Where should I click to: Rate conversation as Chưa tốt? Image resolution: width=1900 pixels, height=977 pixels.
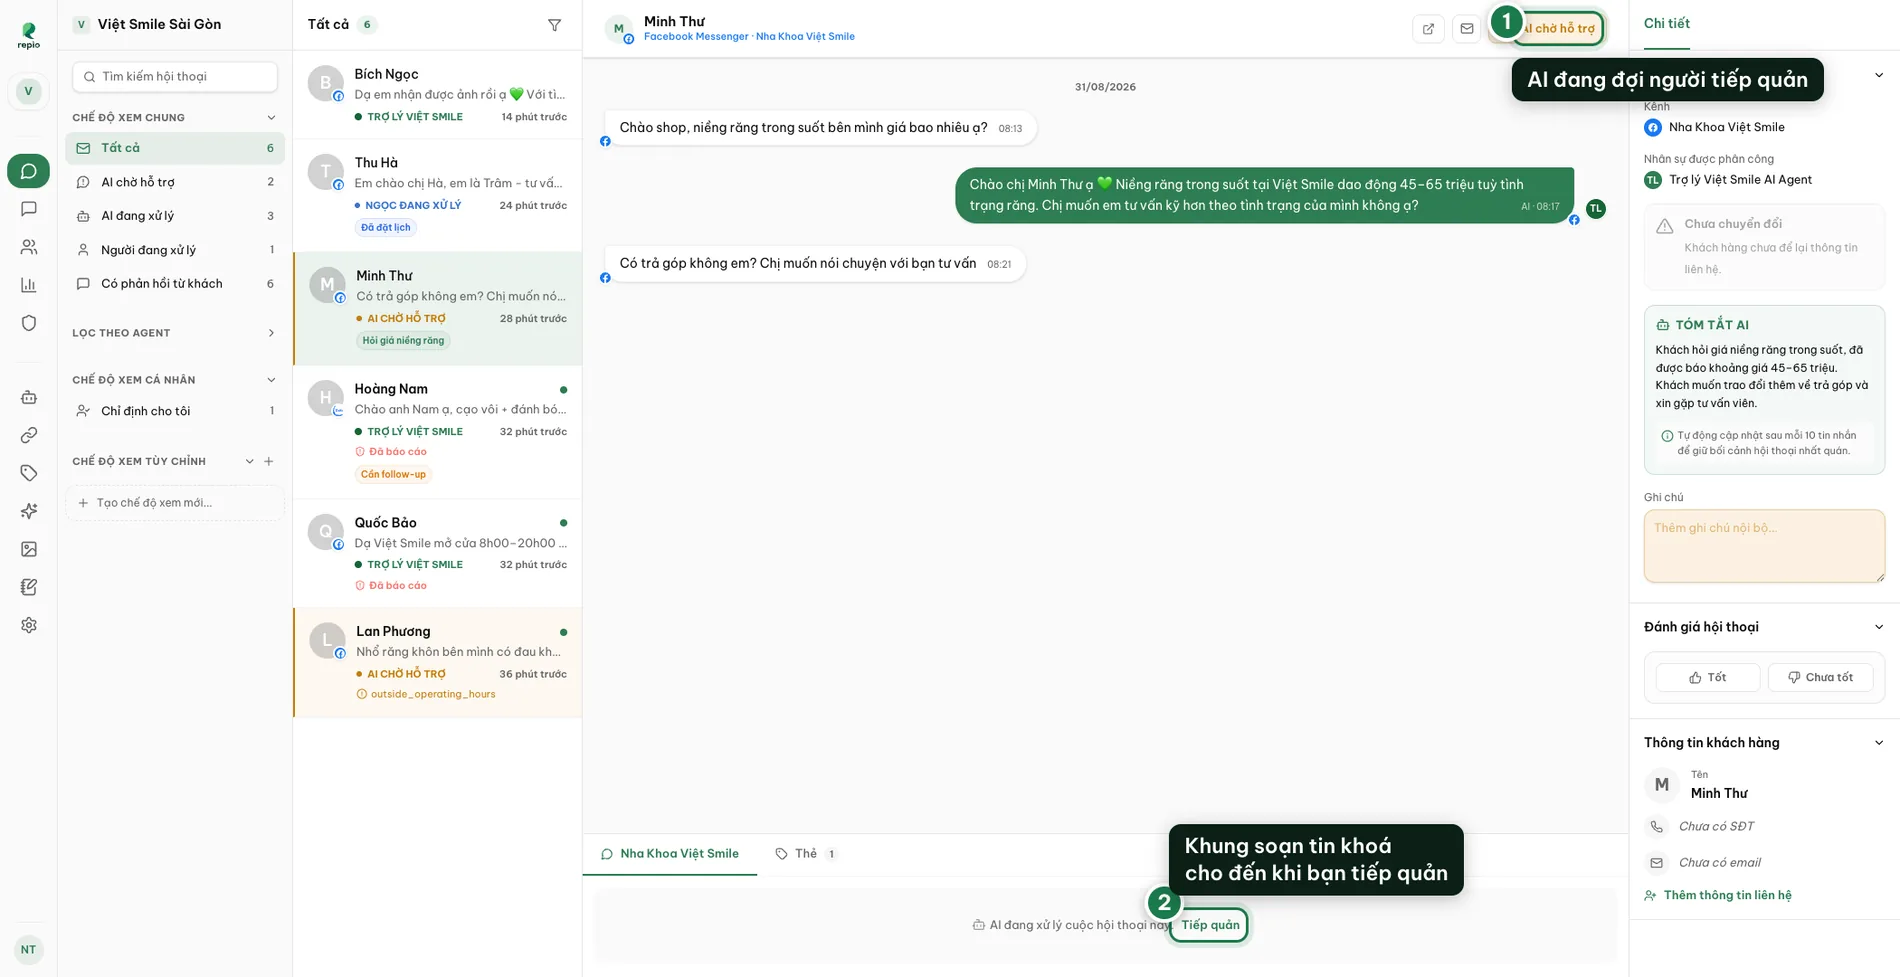click(1820, 677)
